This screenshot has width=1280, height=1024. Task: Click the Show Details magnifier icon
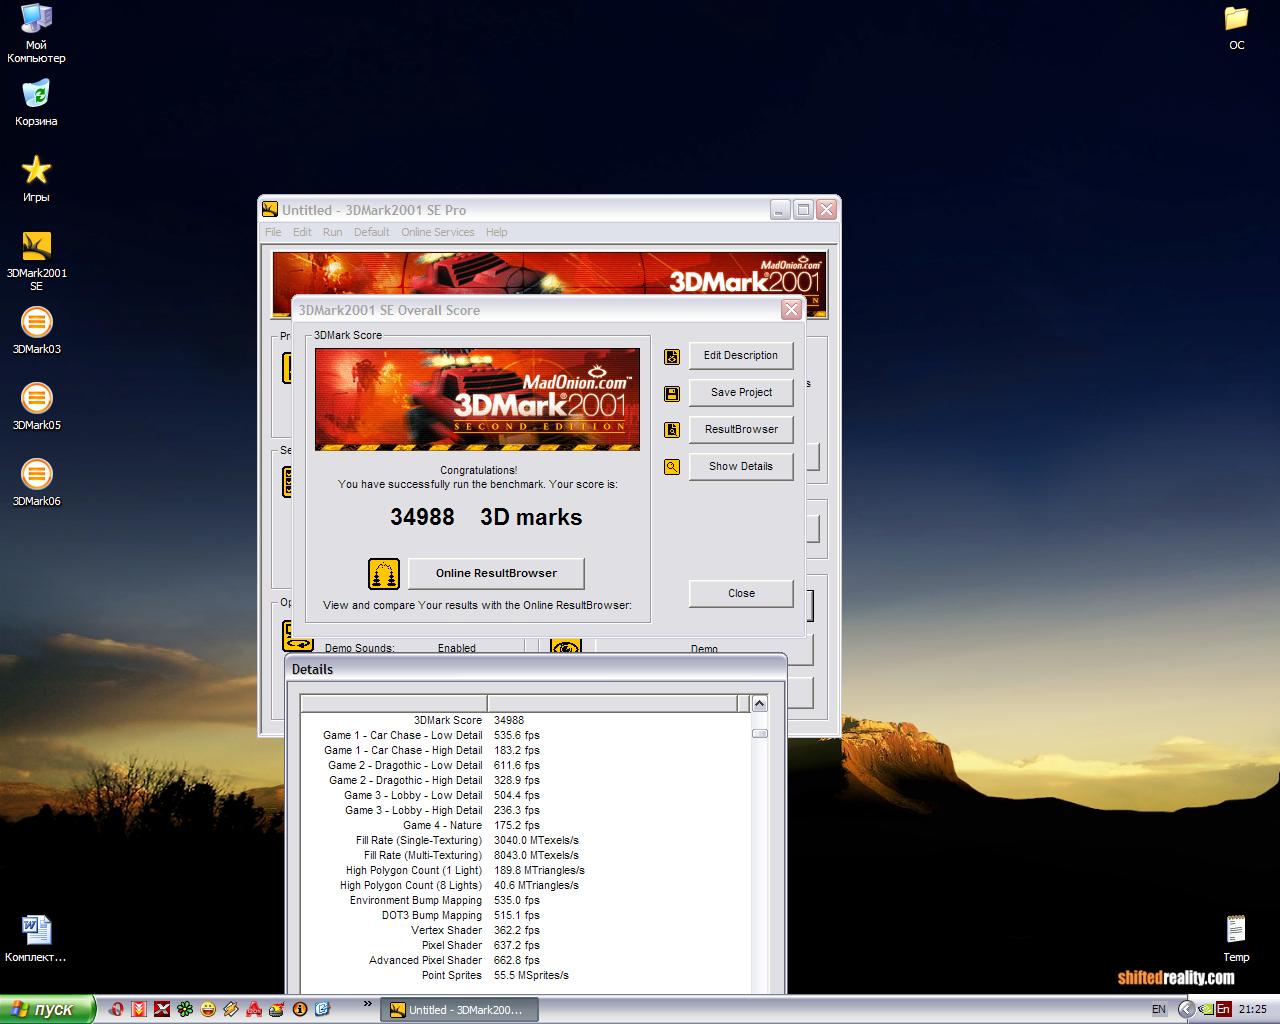[x=672, y=467]
